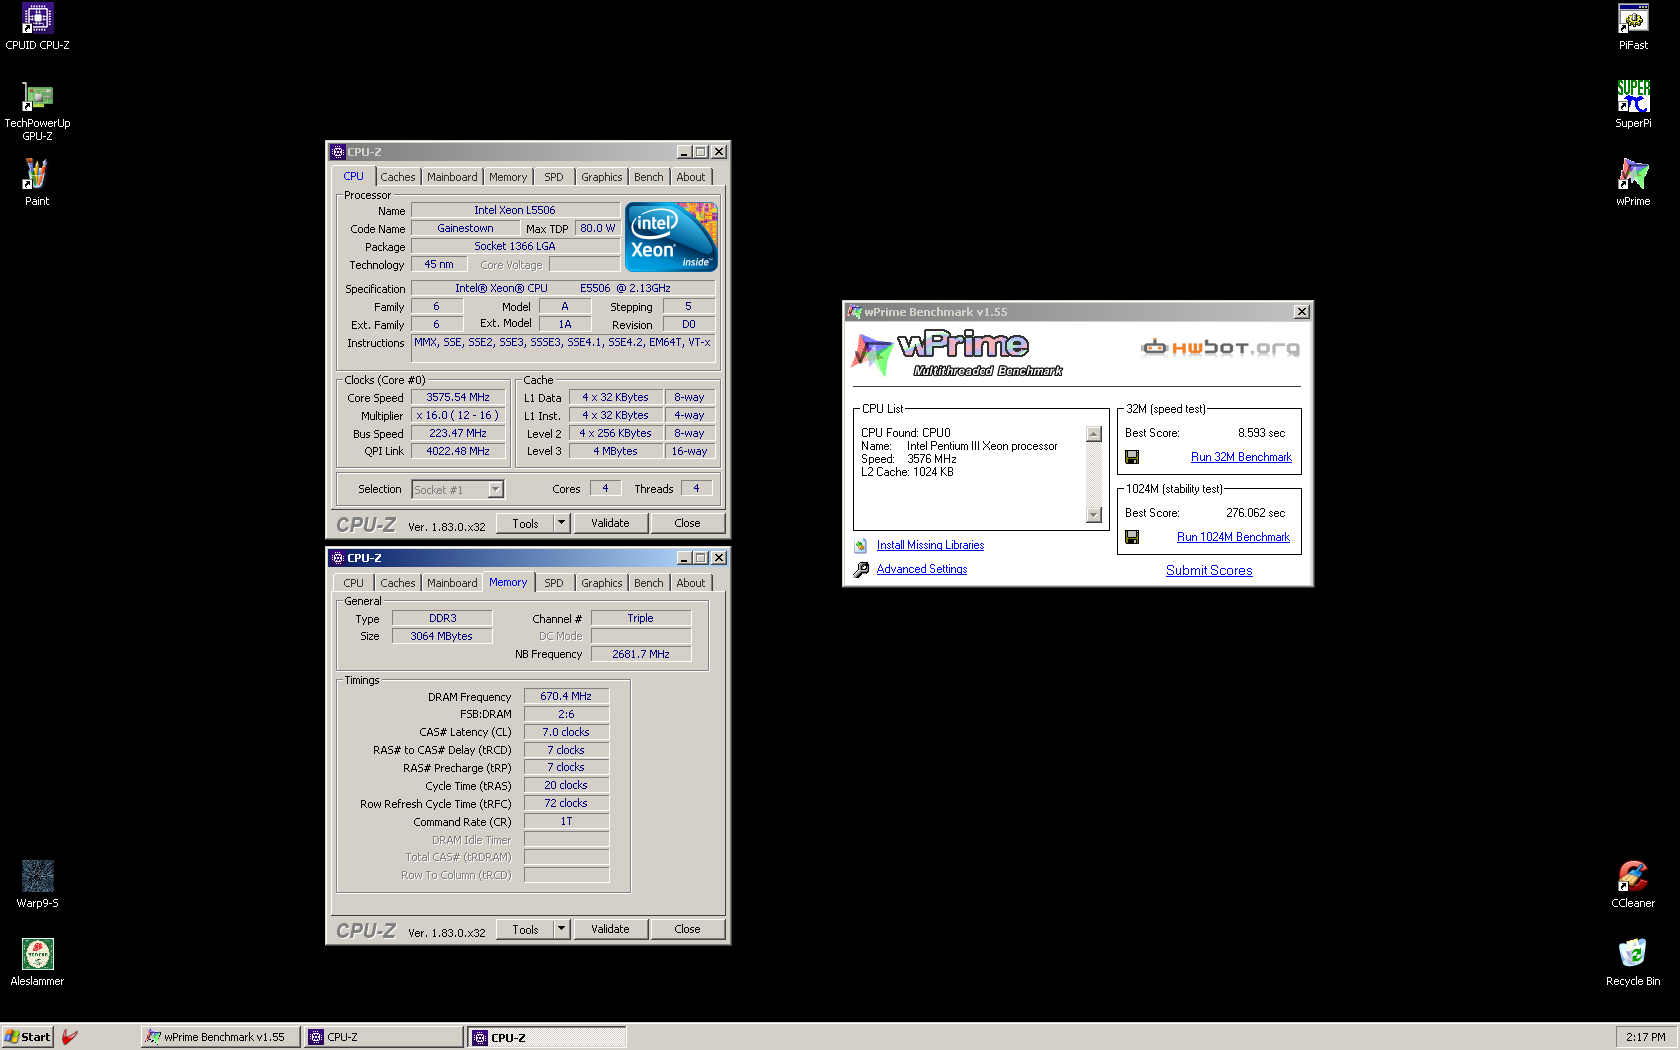Switch to wPrime Benchmark taskbar button

point(221,1037)
